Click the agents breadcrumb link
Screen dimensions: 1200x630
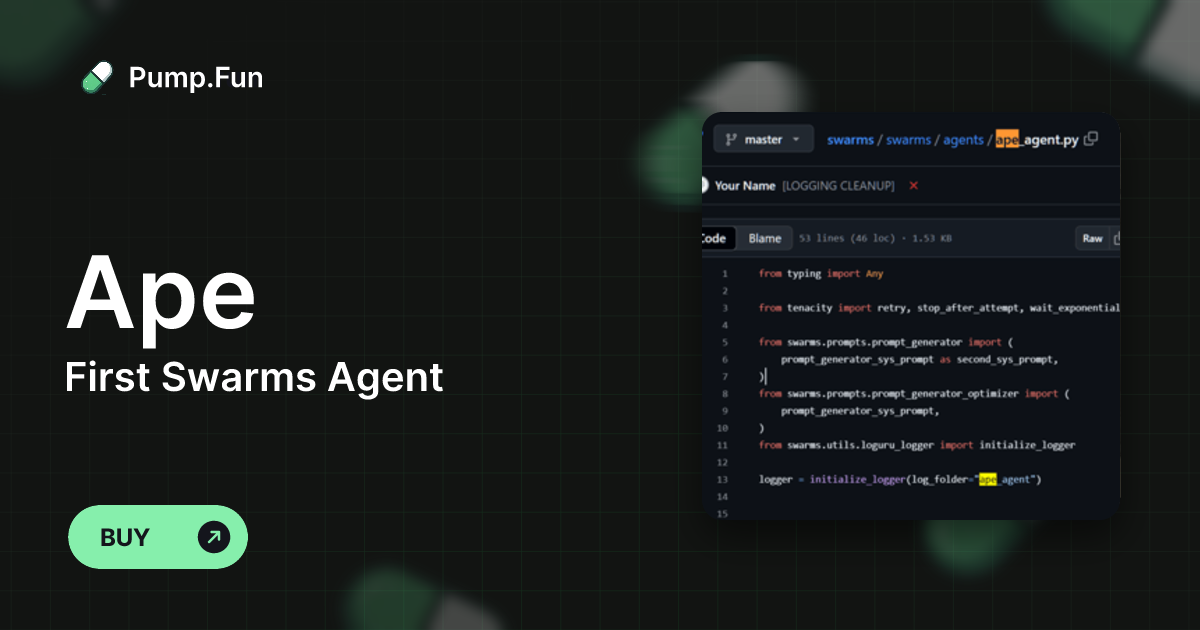click(x=963, y=140)
